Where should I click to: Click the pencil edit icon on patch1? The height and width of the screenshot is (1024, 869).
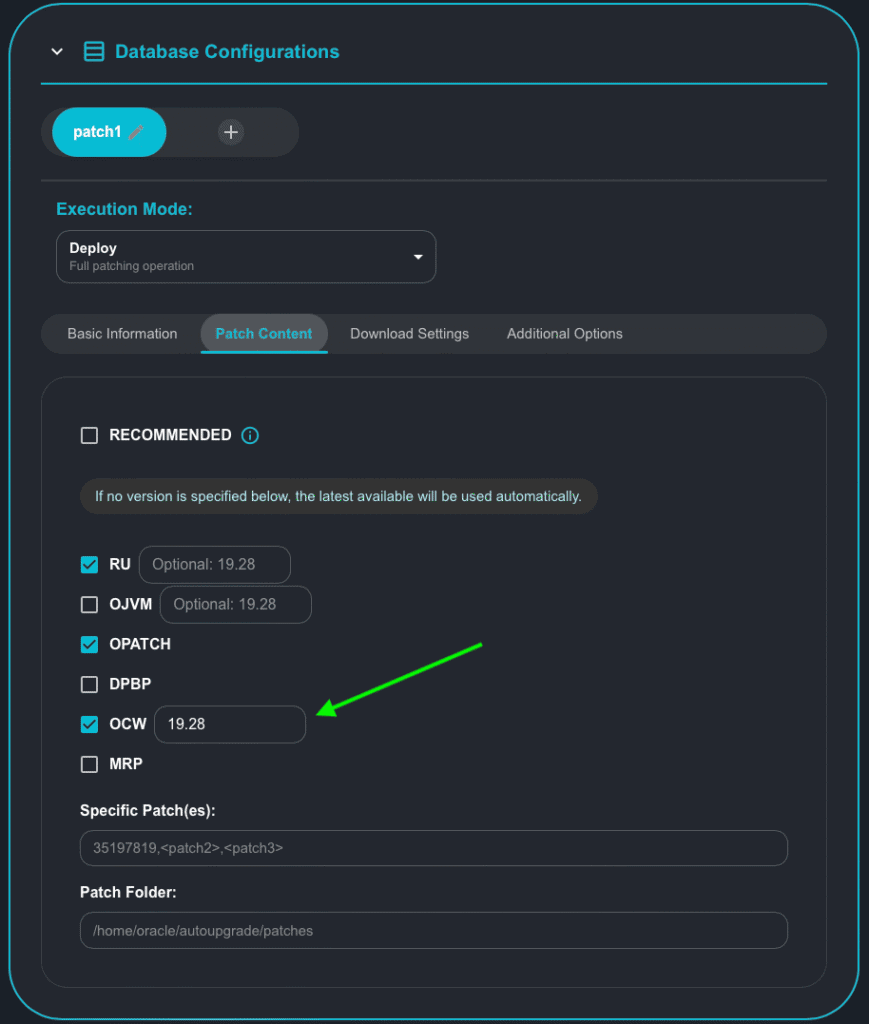click(x=137, y=132)
